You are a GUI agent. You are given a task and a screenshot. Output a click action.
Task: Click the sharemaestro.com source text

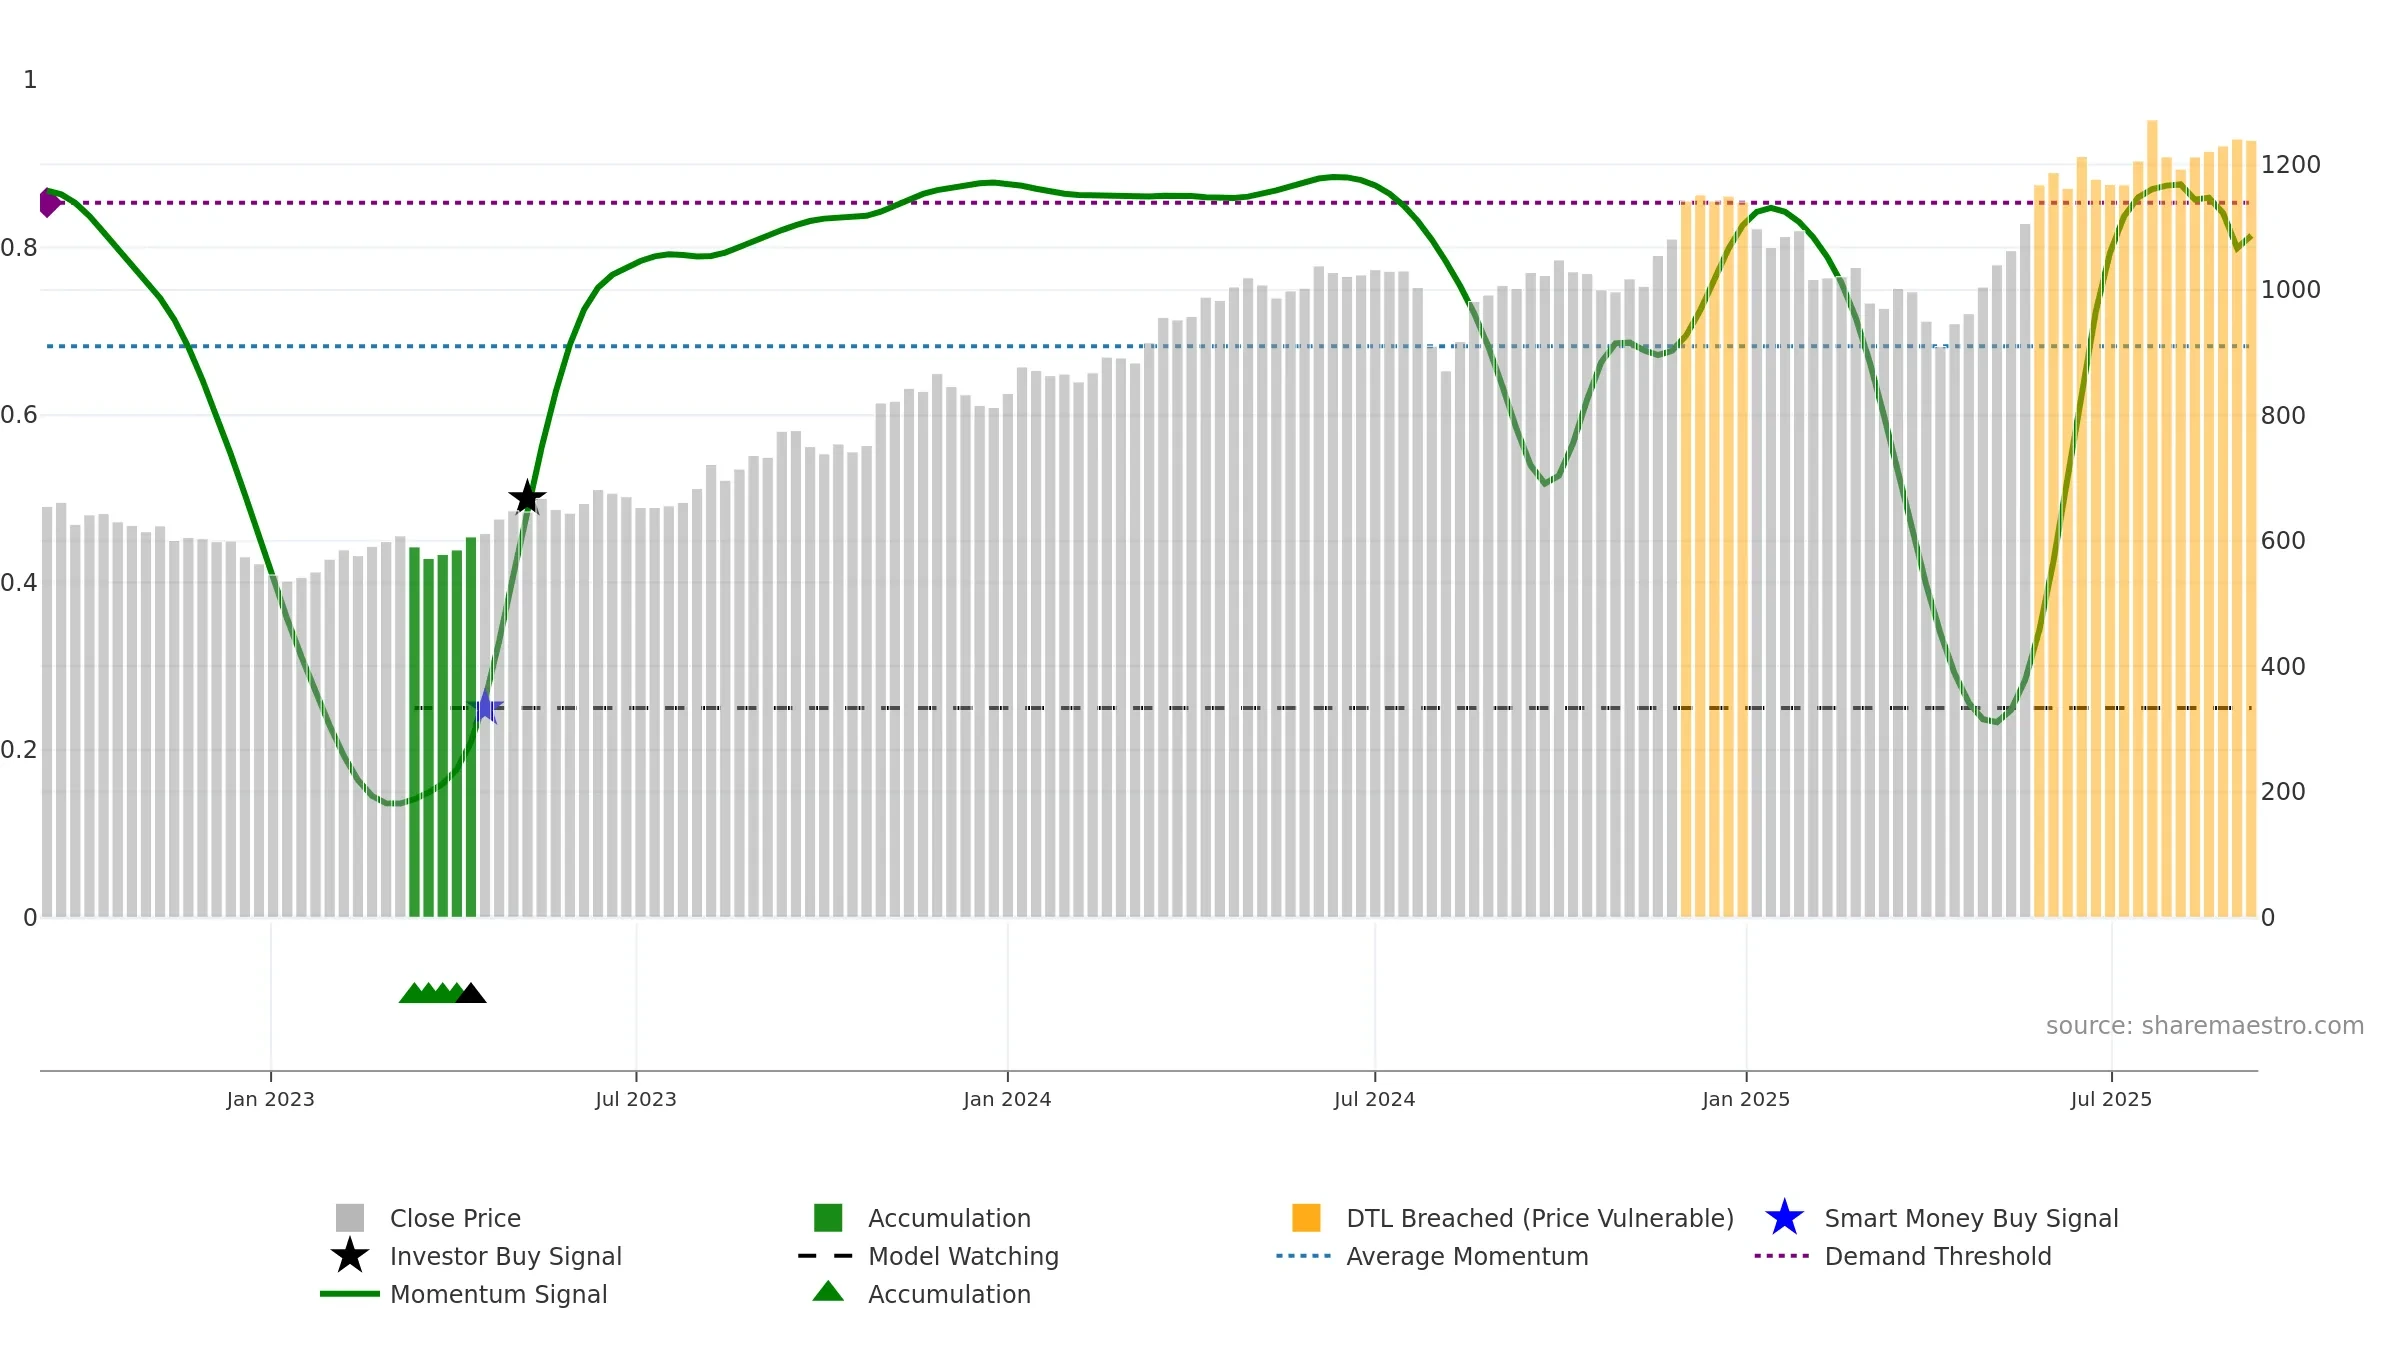click(x=2205, y=1026)
